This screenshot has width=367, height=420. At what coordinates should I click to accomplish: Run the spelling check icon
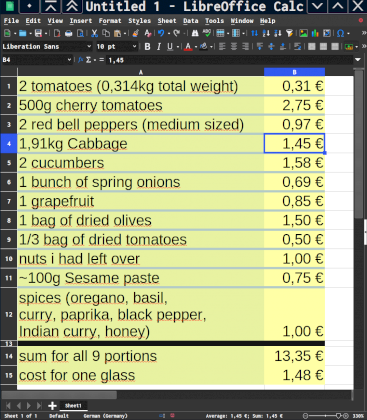pyautogui.click(x=207, y=33)
